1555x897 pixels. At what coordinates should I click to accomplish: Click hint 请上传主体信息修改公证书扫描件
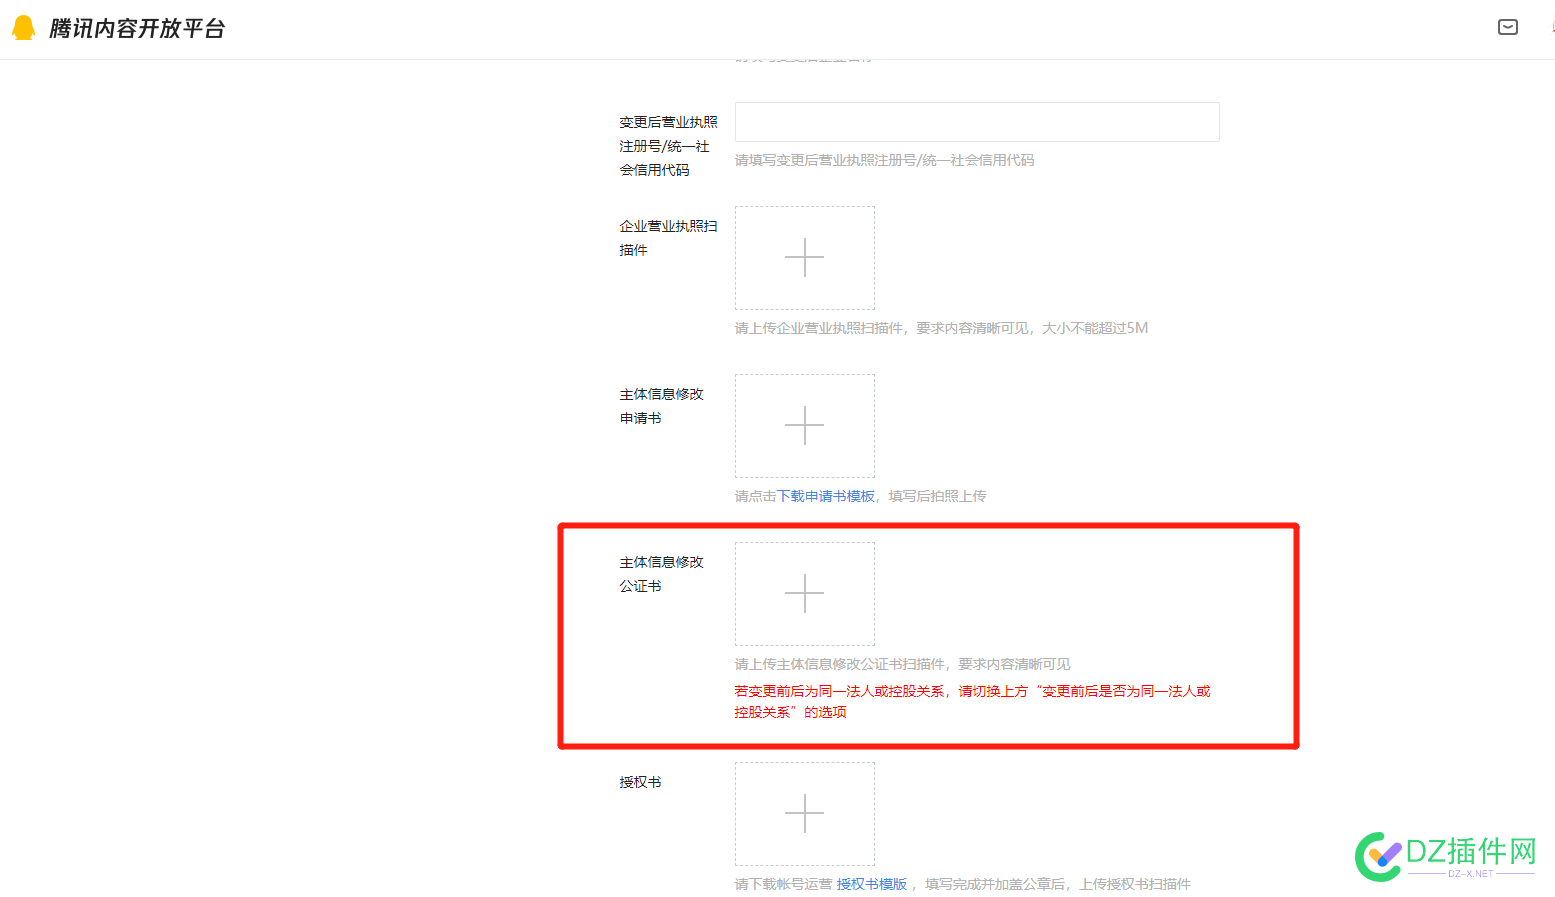click(902, 664)
